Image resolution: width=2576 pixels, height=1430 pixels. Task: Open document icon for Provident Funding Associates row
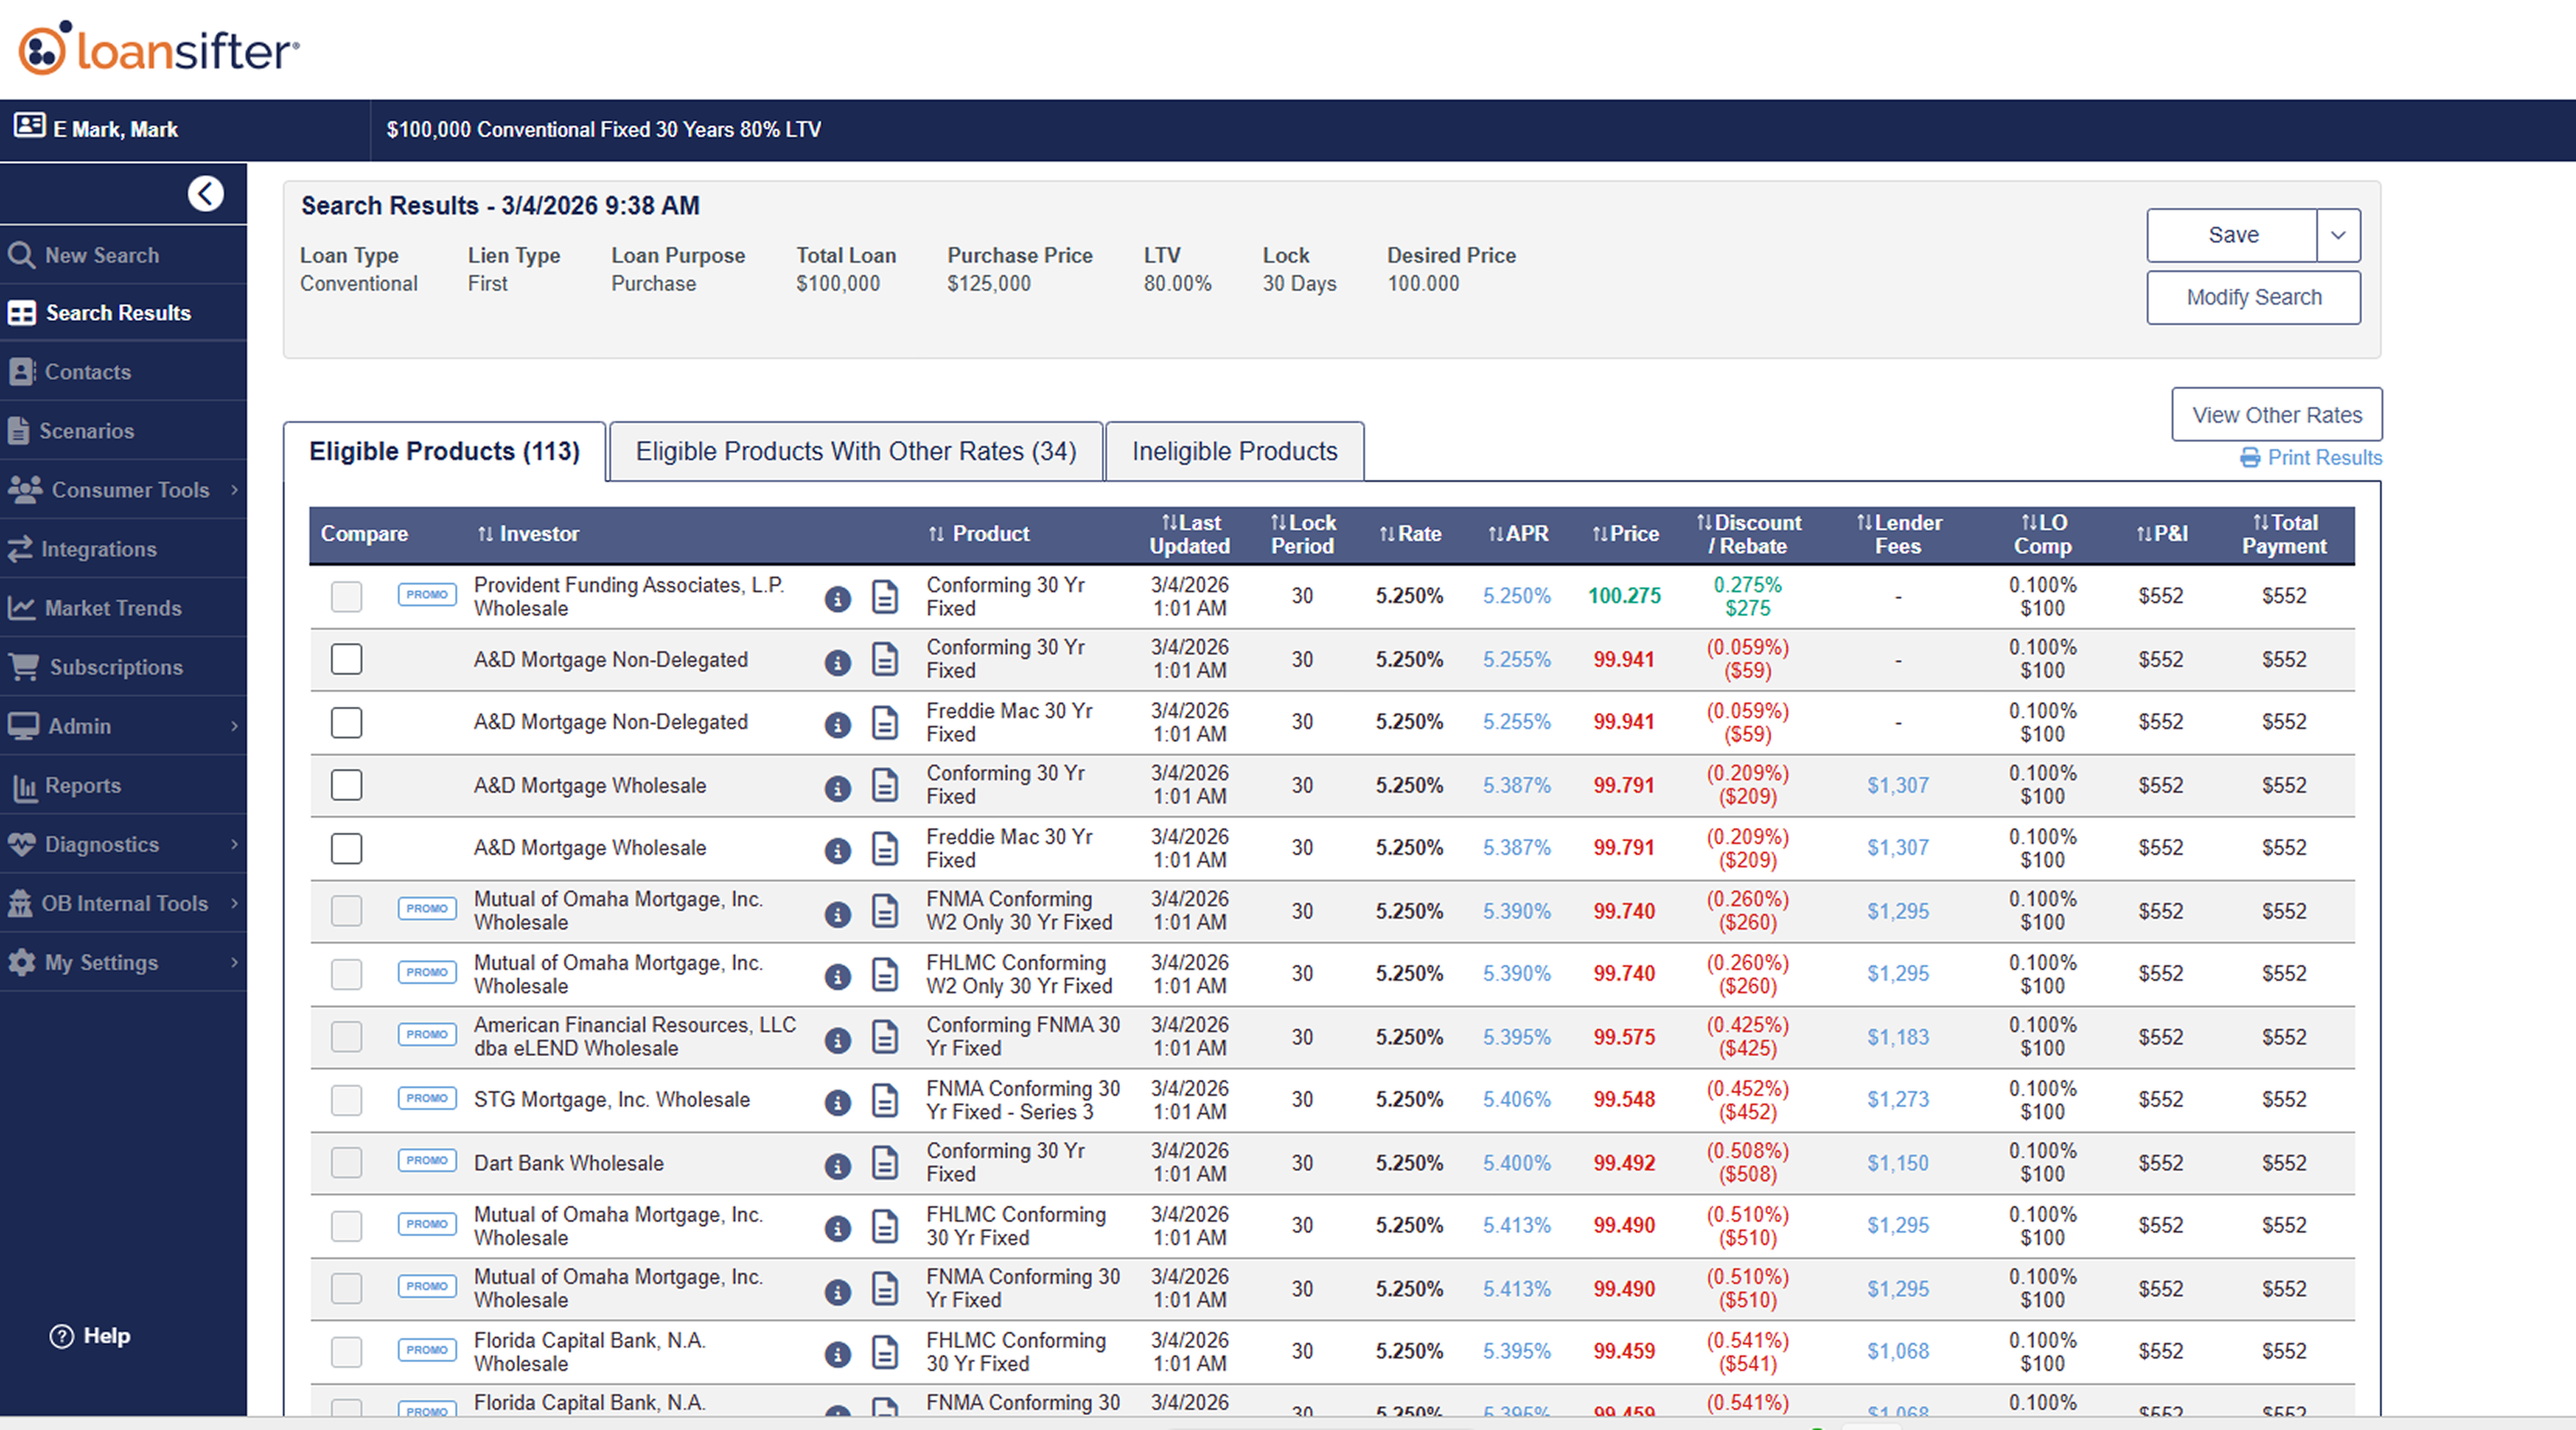[x=885, y=597]
